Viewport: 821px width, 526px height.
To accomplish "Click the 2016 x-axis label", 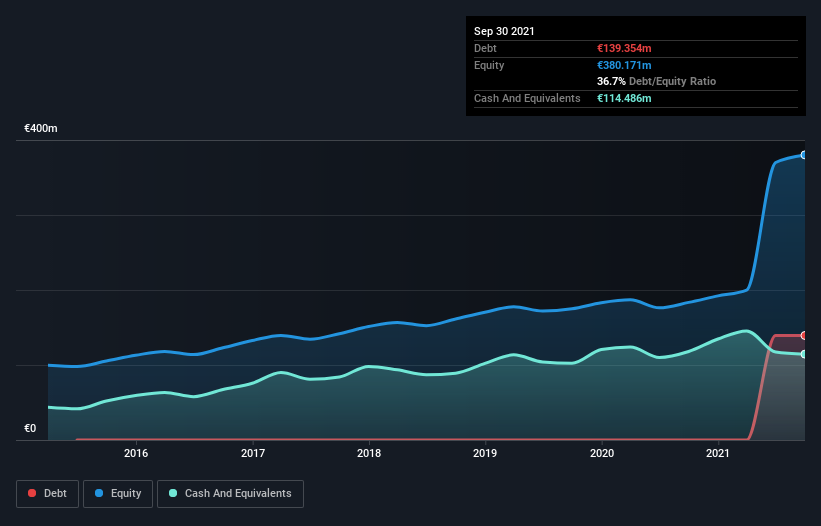I will pos(136,453).
